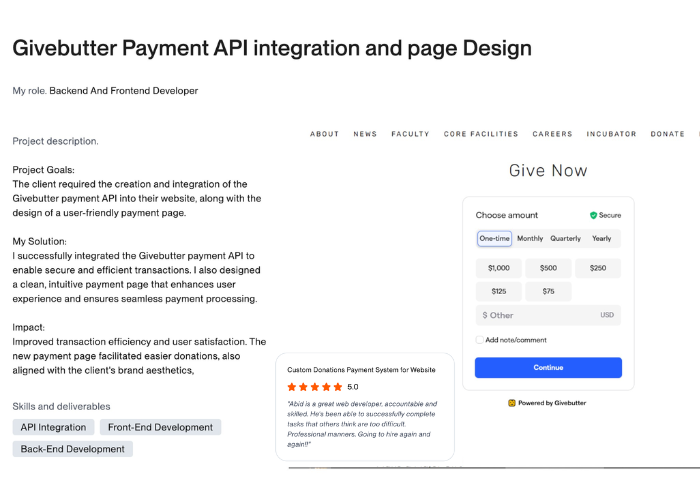The image size is (700, 500).
Task: Select the Monthly donation frequency
Action: pos(530,238)
